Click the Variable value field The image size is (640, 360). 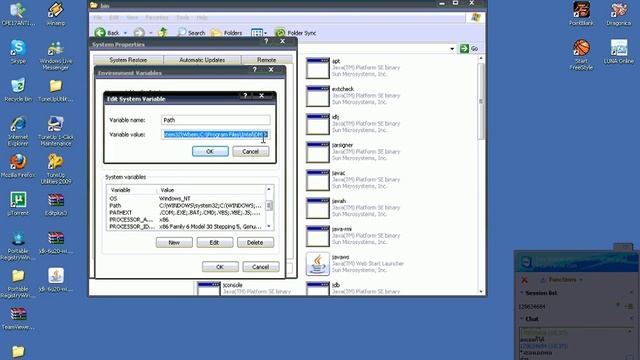click(216, 134)
